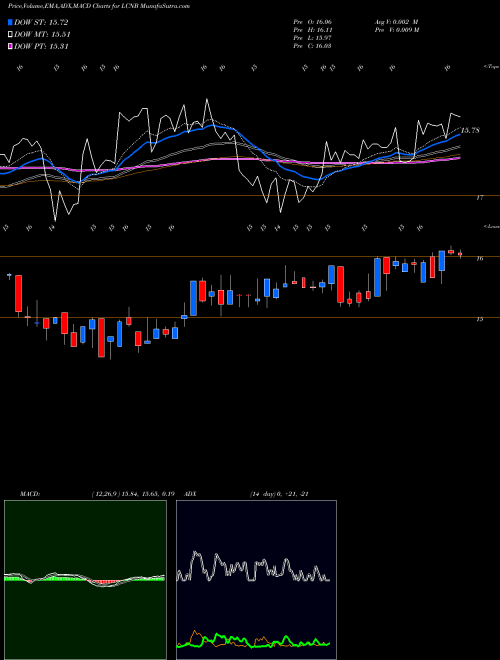This screenshot has height=660, width=500.
Task: Click the '(14 day) 6, +21, -21' ADX values
Action: pyautogui.click(x=279, y=494)
